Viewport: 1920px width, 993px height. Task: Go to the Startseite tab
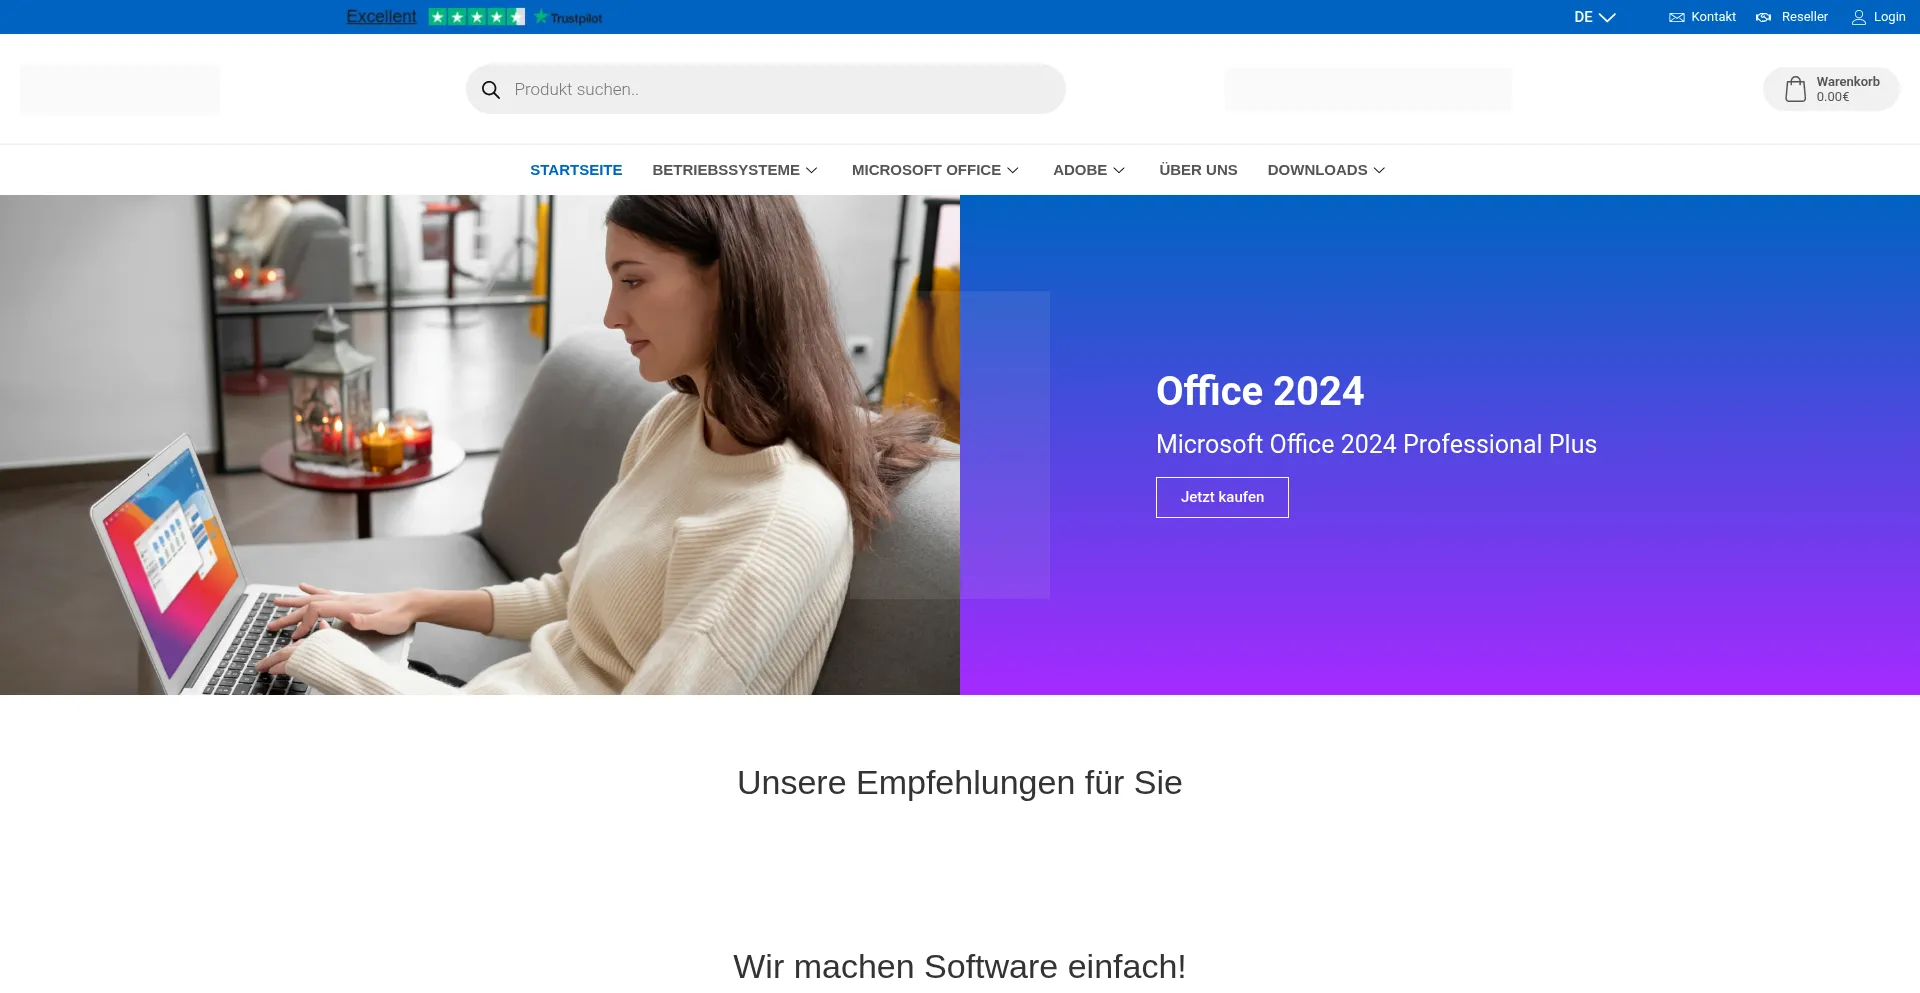click(576, 170)
